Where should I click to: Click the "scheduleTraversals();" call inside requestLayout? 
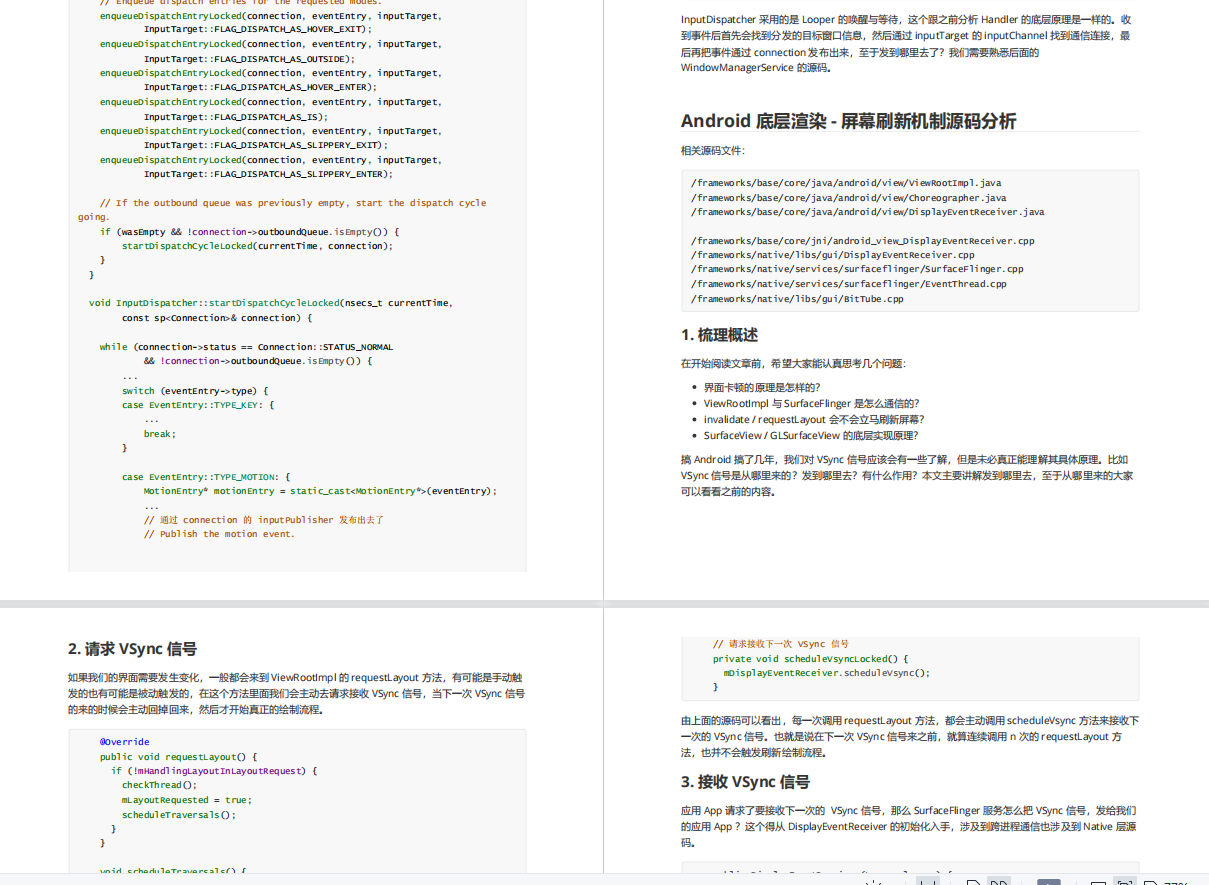pos(179,815)
